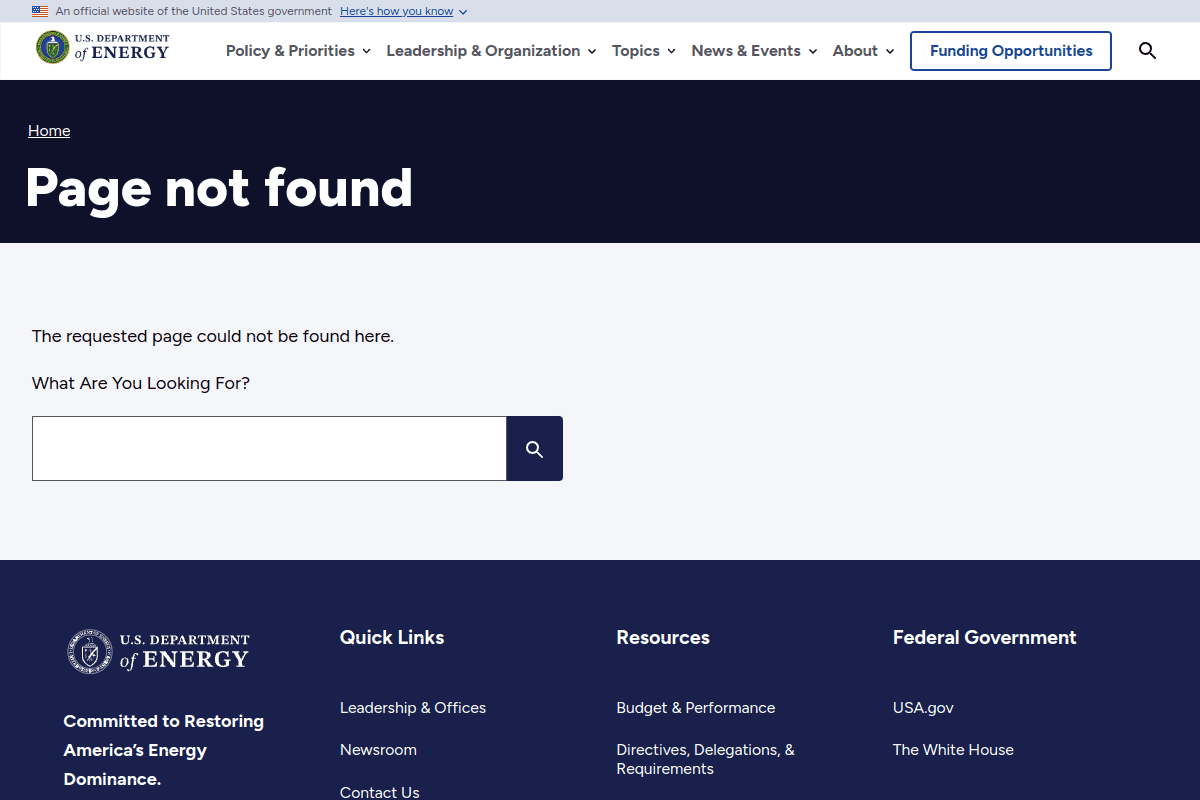
Task: Open Funding Opportunities button
Action: point(1011,51)
